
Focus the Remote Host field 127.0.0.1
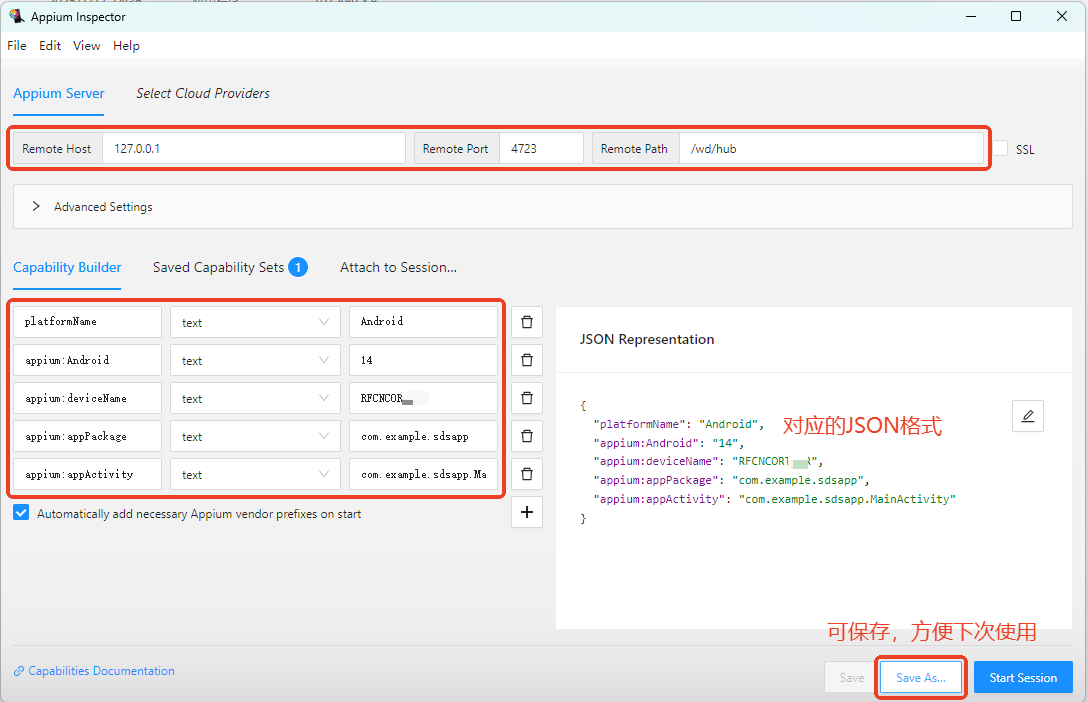pos(254,148)
